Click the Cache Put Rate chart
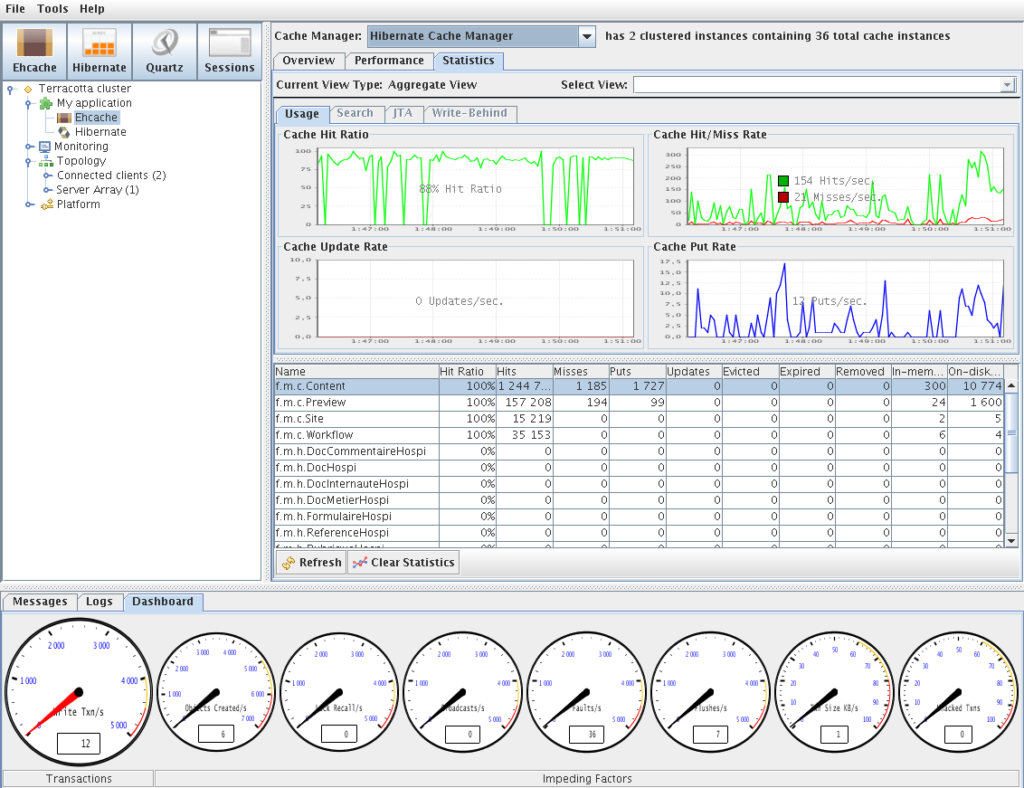 click(x=846, y=299)
